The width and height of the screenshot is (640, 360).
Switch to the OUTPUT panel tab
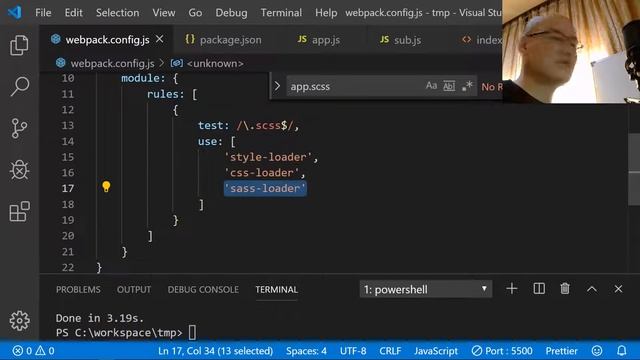pyautogui.click(x=134, y=289)
